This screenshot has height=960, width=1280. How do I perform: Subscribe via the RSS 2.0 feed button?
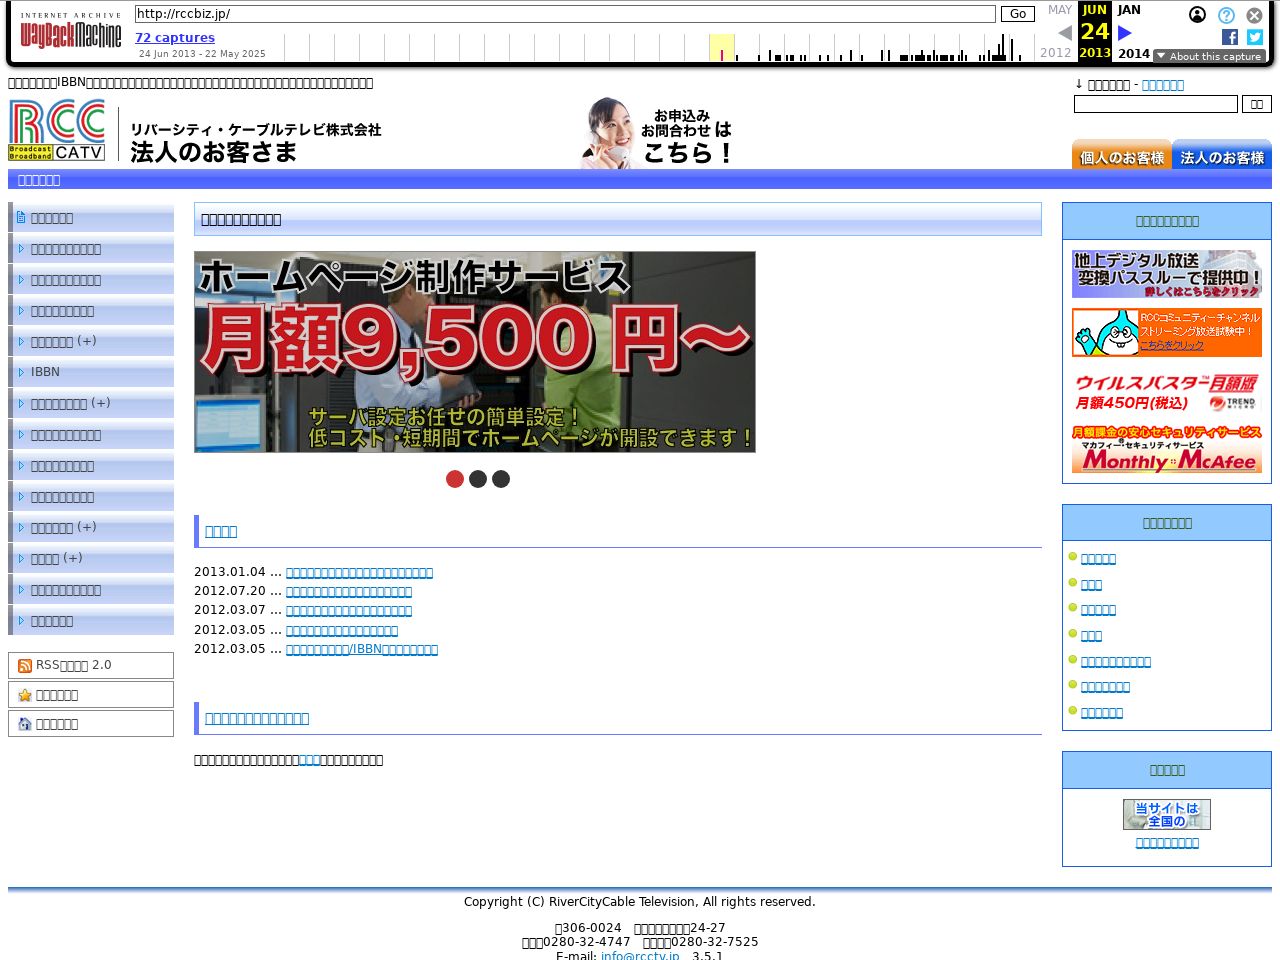click(91, 665)
